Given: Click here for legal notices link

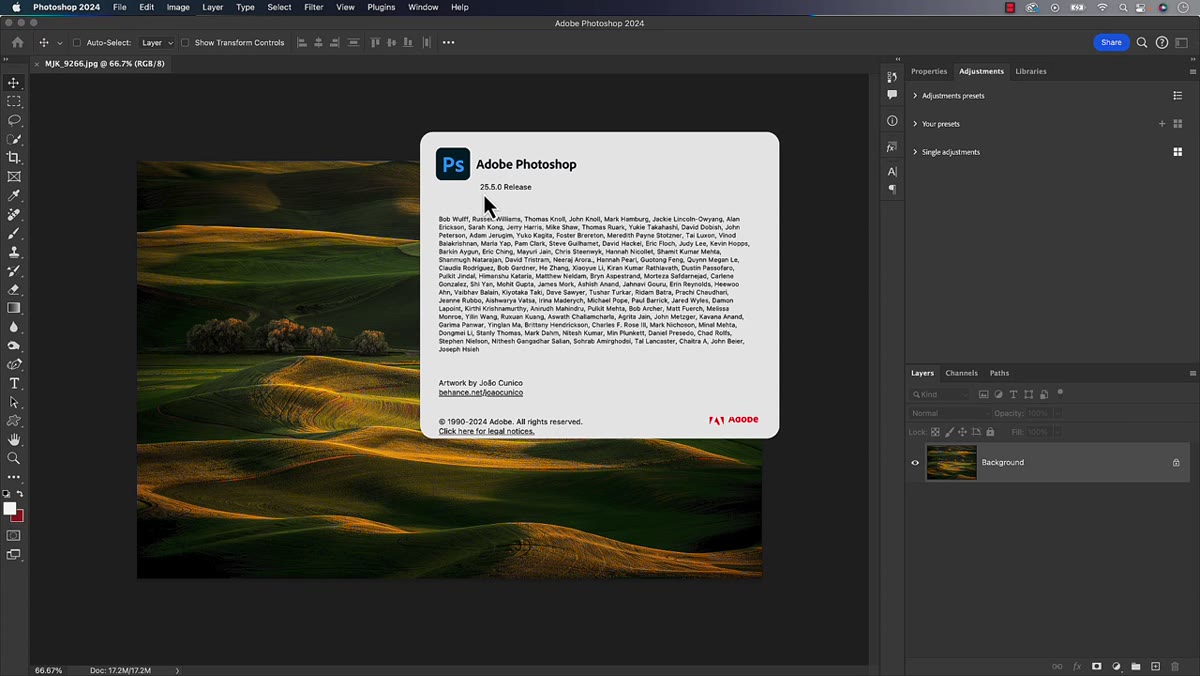Looking at the screenshot, I should 487,431.
